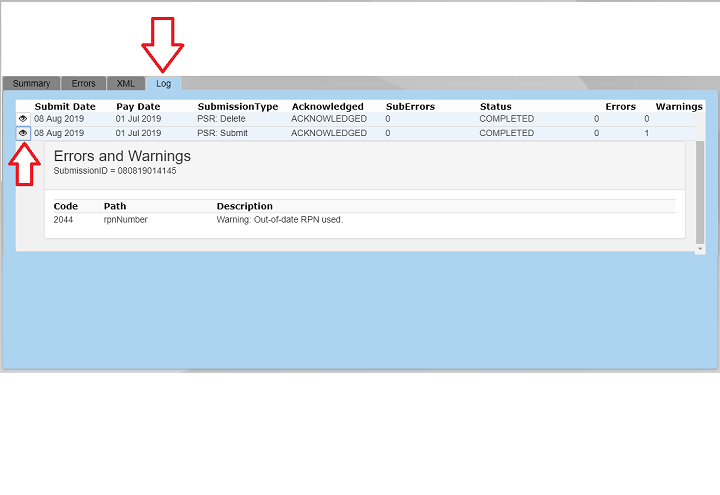Click the SubmissionType column header

click(238, 106)
